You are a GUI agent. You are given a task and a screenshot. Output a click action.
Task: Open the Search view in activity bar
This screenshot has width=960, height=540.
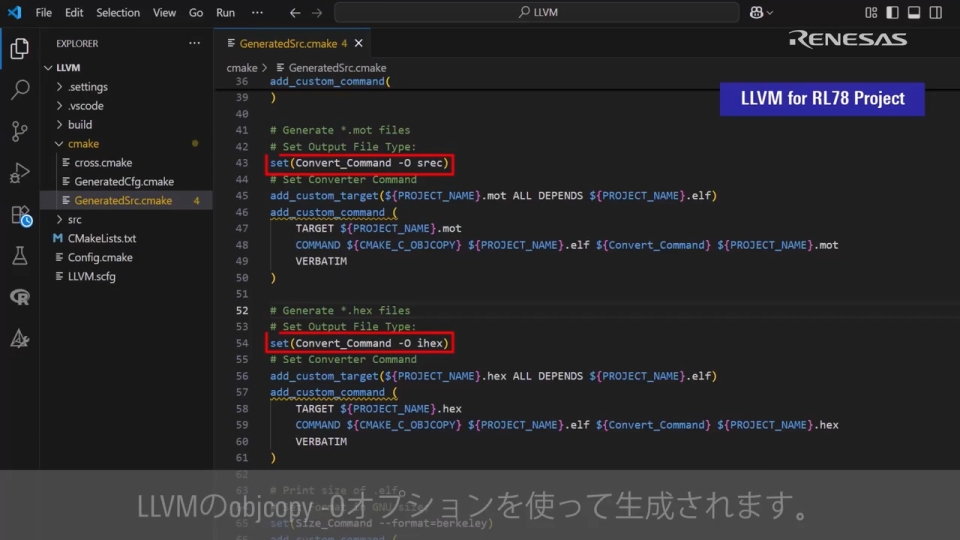pos(19,90)
